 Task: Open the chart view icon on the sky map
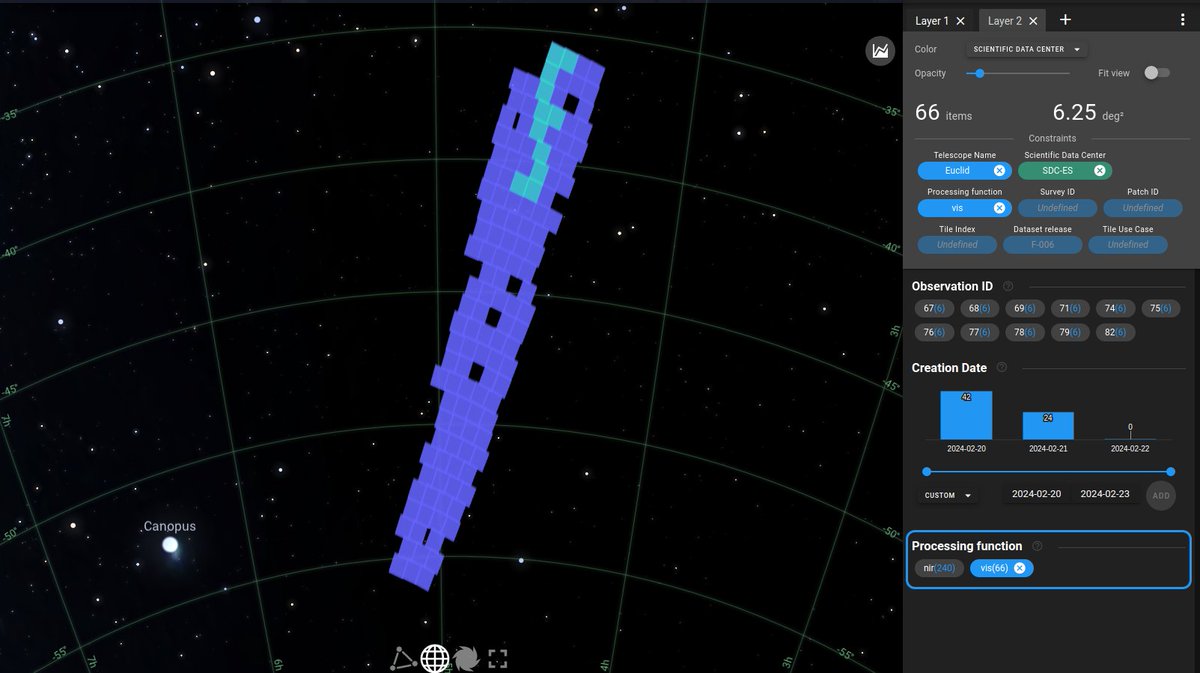(880, 51)
